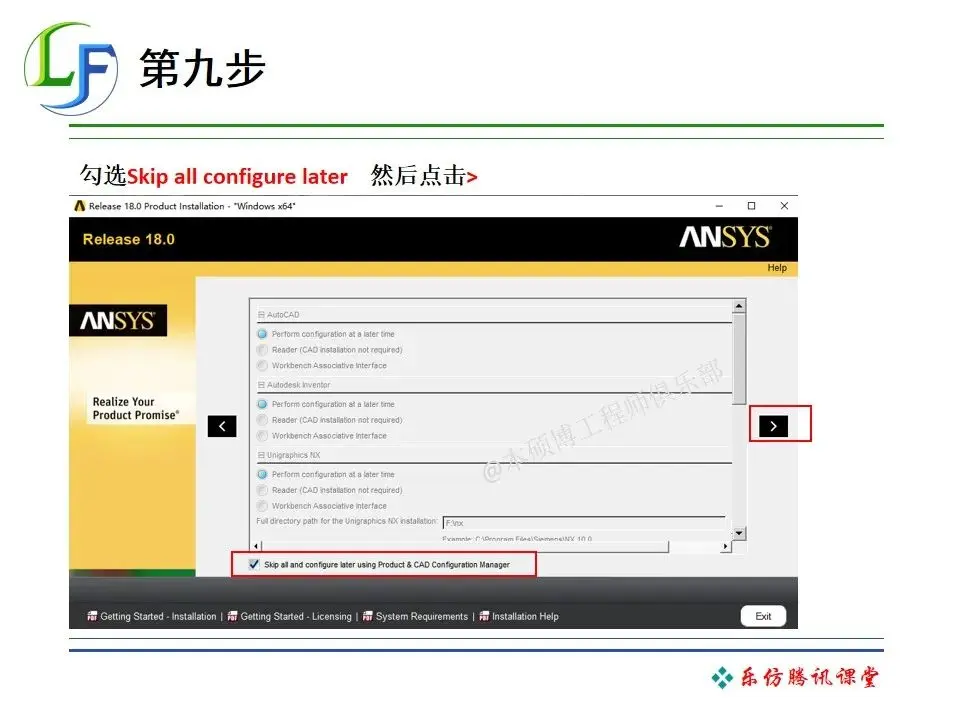This screenshot has width=960, height=720.
Task: Click the next arrow button
Action: tap(773, 426)
